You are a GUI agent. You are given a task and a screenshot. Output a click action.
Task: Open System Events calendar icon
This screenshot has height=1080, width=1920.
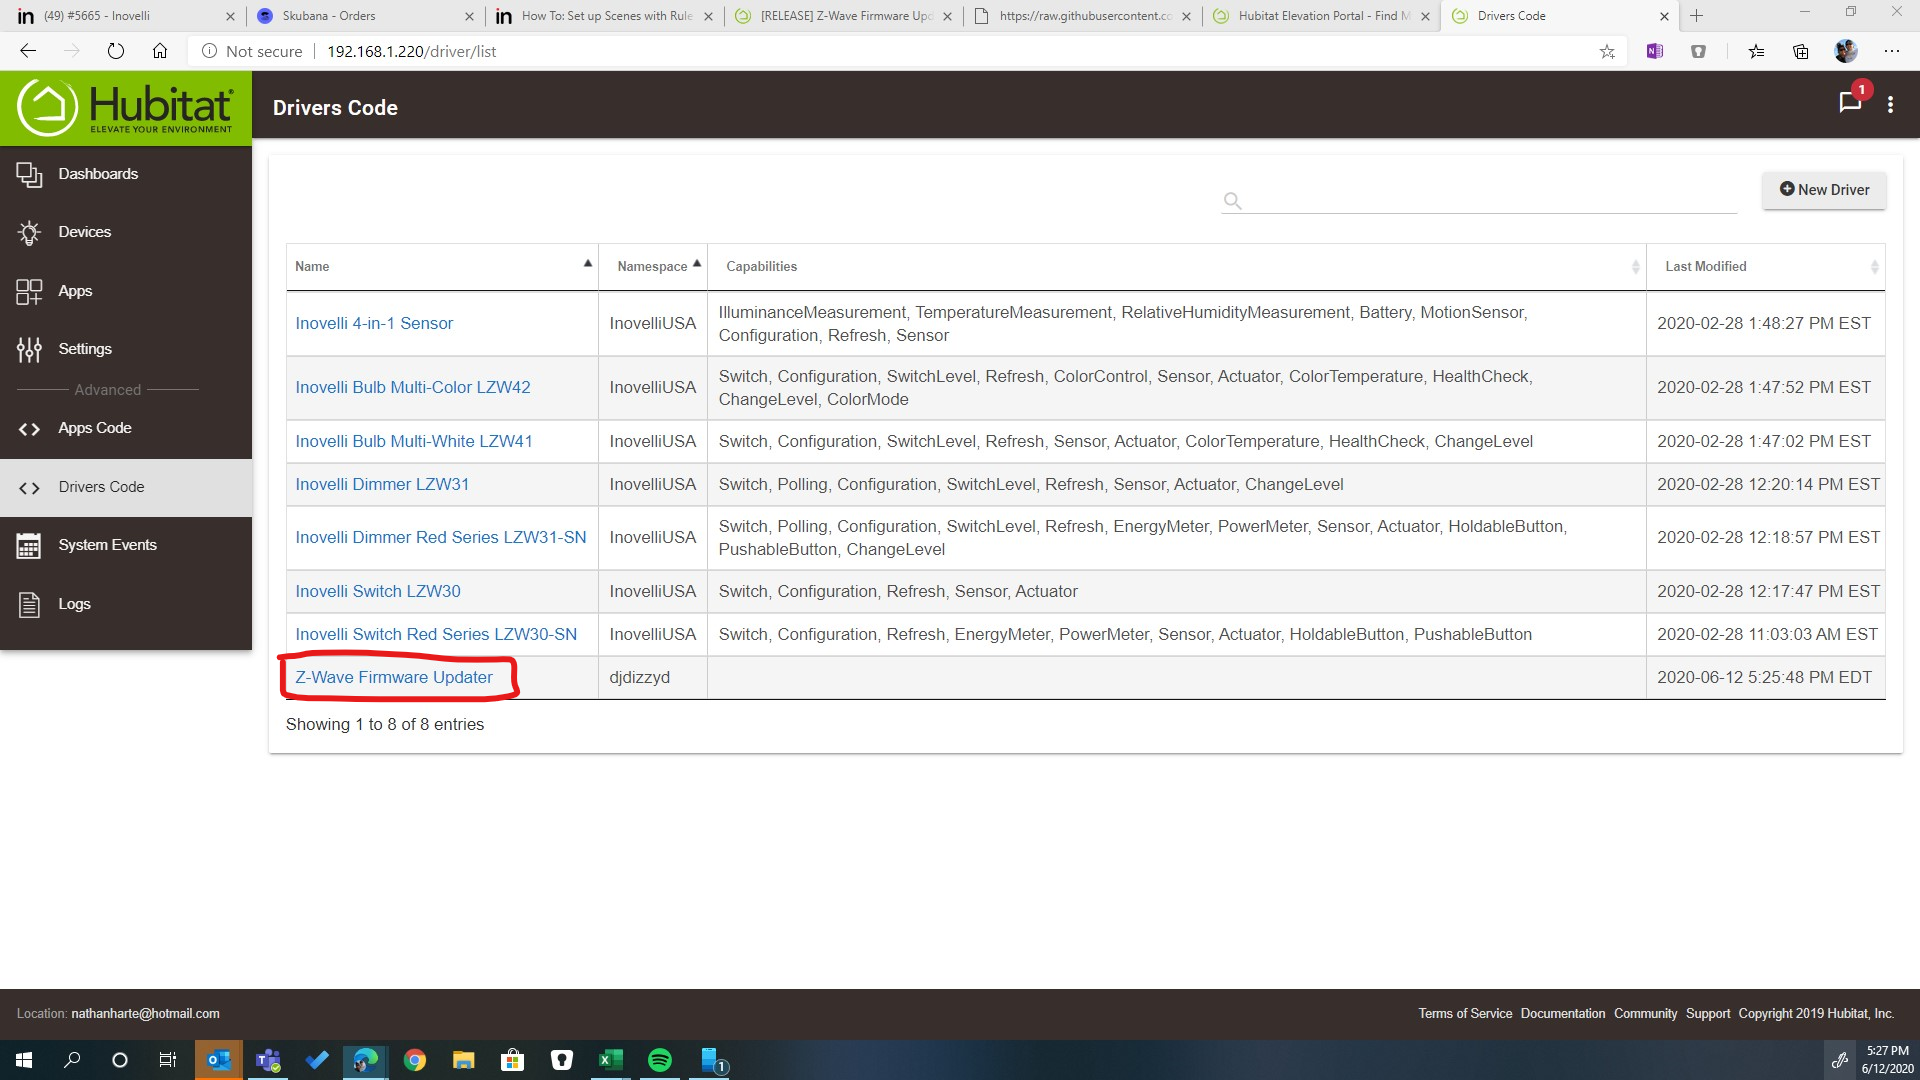pos(29,546)
